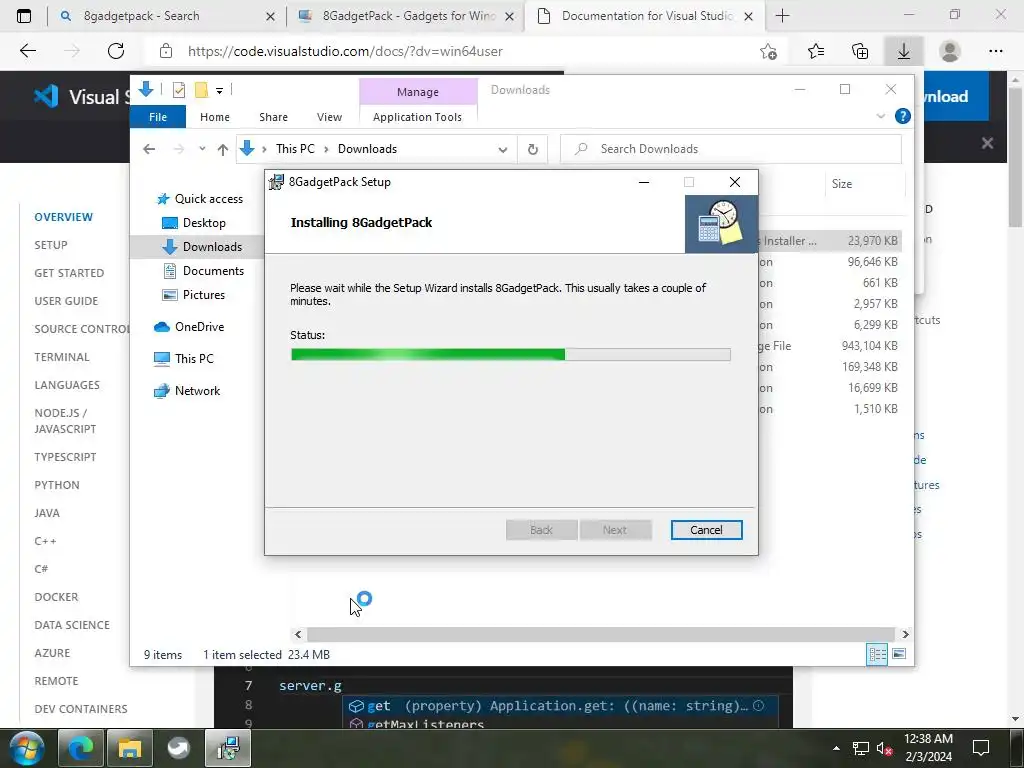Open TERMINAL docs section
Screen dimensions: 1024x768
[x=62, y=357]
